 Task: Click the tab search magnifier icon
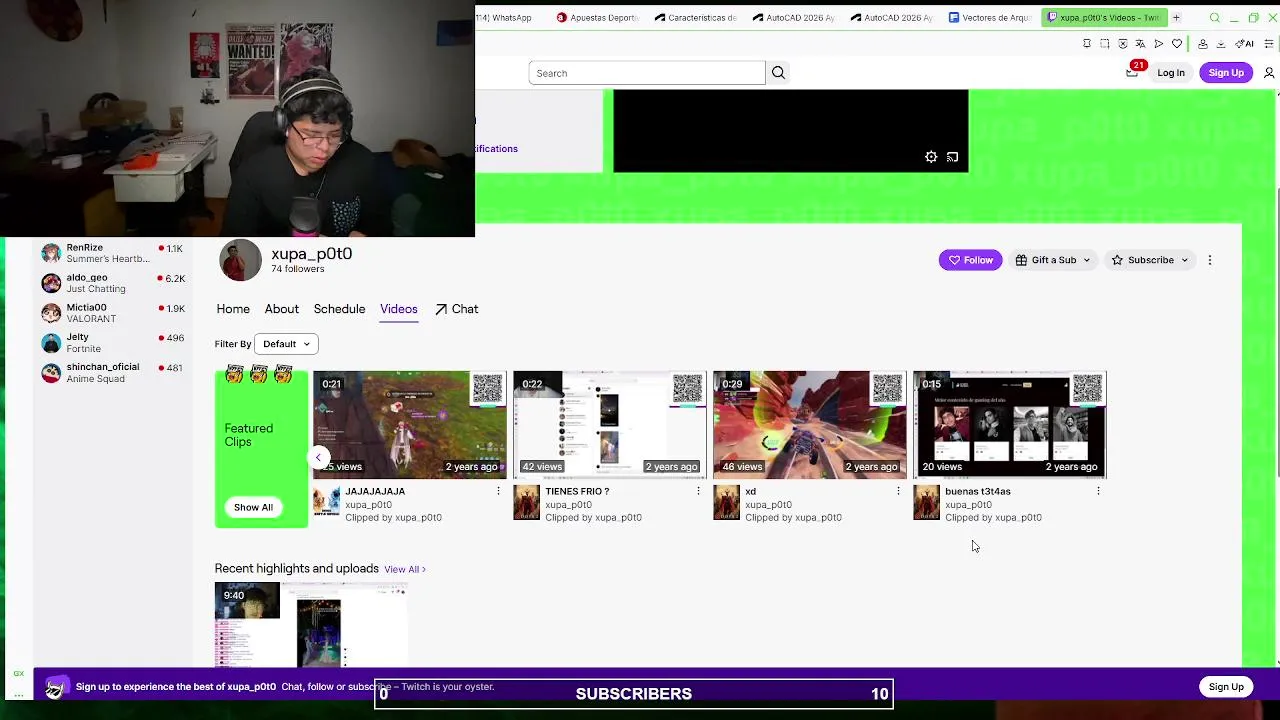tap(1215, 17)
